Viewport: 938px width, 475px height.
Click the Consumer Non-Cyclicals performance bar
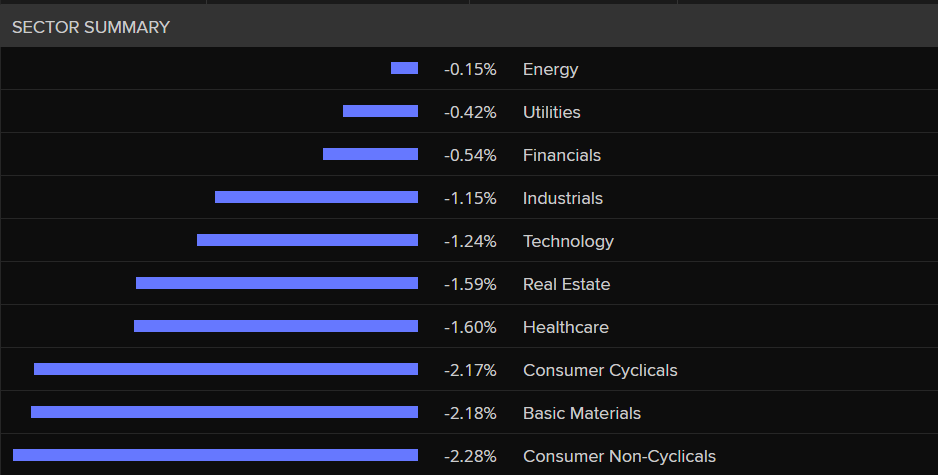click(215, 455)
